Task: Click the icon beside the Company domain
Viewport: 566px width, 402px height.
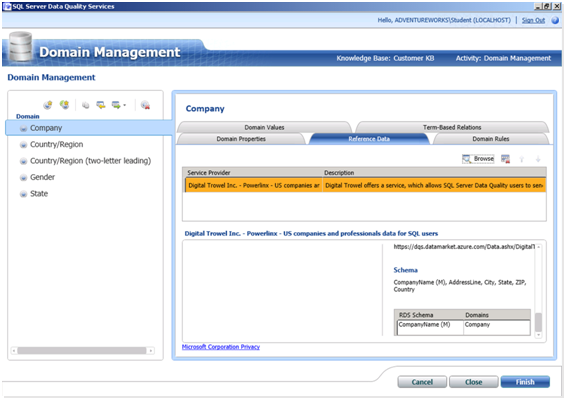Action: coord(23,128)
